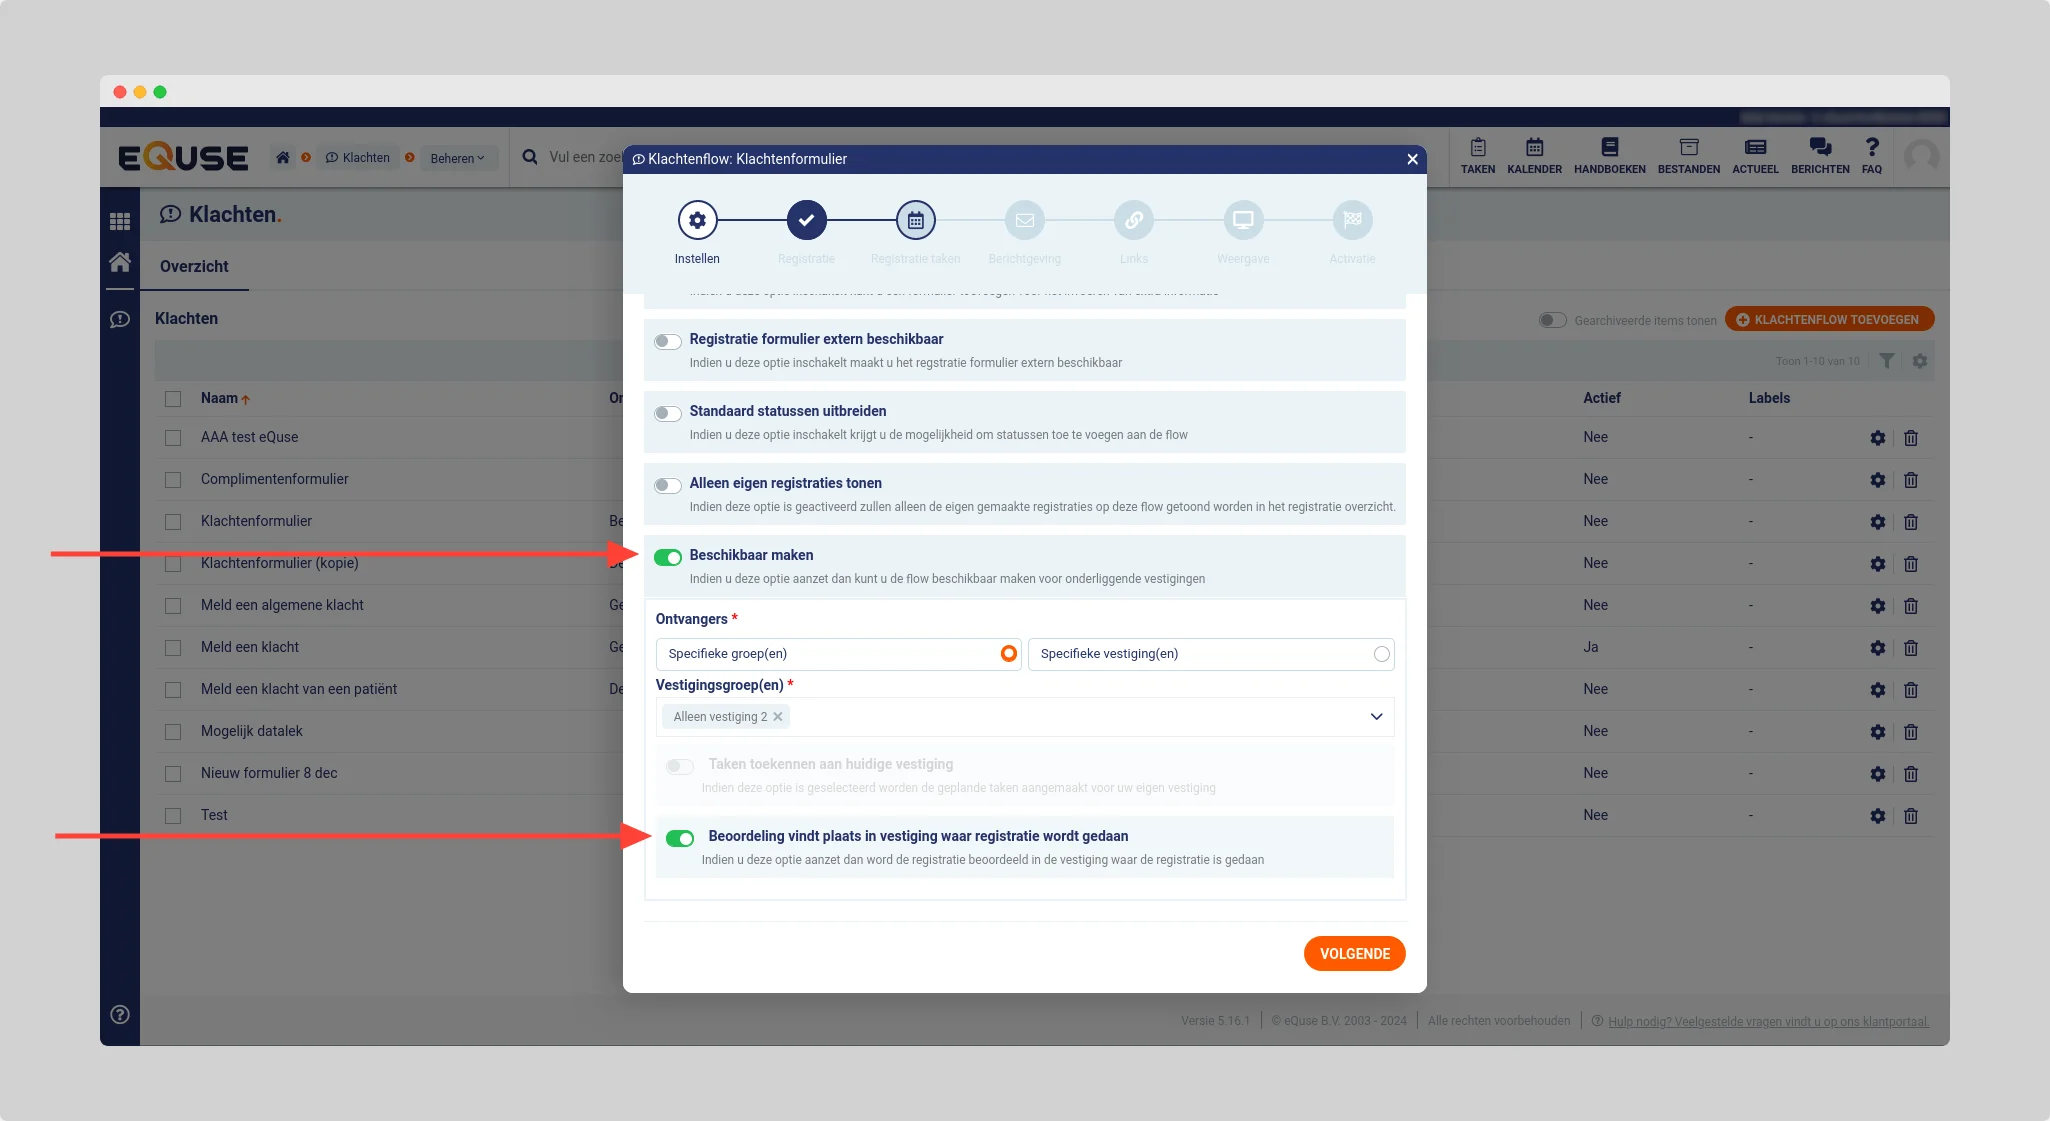The width and height of the screenshot is (2050, 1121).
Task: Remove the Alleen vestiging 2 tag
Action: 778,717
